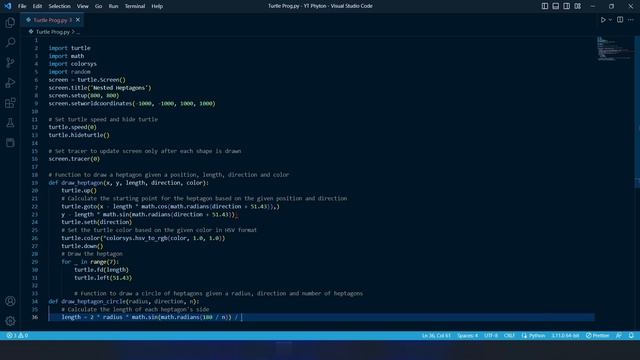Click the screen.setworldcoordinates line
Screen dimensions: 640x360
click(x=132, y=104)
